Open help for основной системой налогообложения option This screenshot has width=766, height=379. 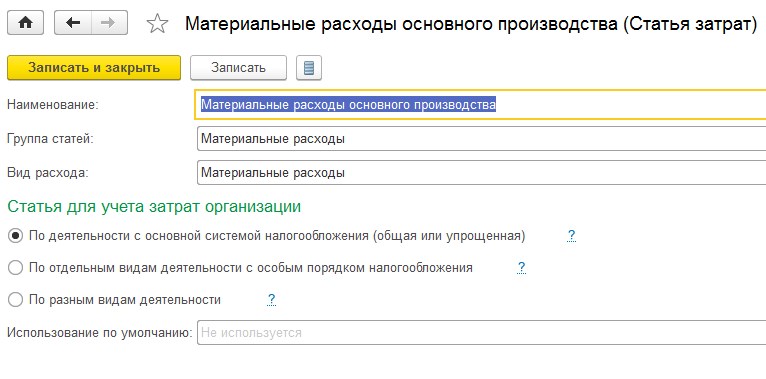pos(572,236)
